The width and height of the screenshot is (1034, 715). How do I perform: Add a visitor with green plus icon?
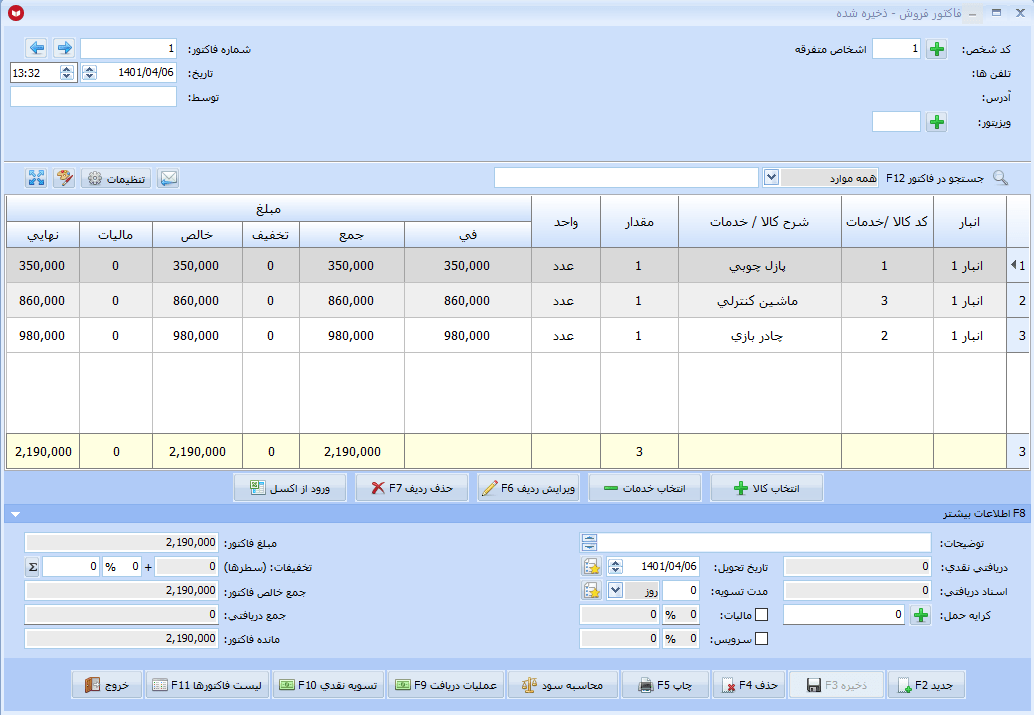click(x=936, y=122)
